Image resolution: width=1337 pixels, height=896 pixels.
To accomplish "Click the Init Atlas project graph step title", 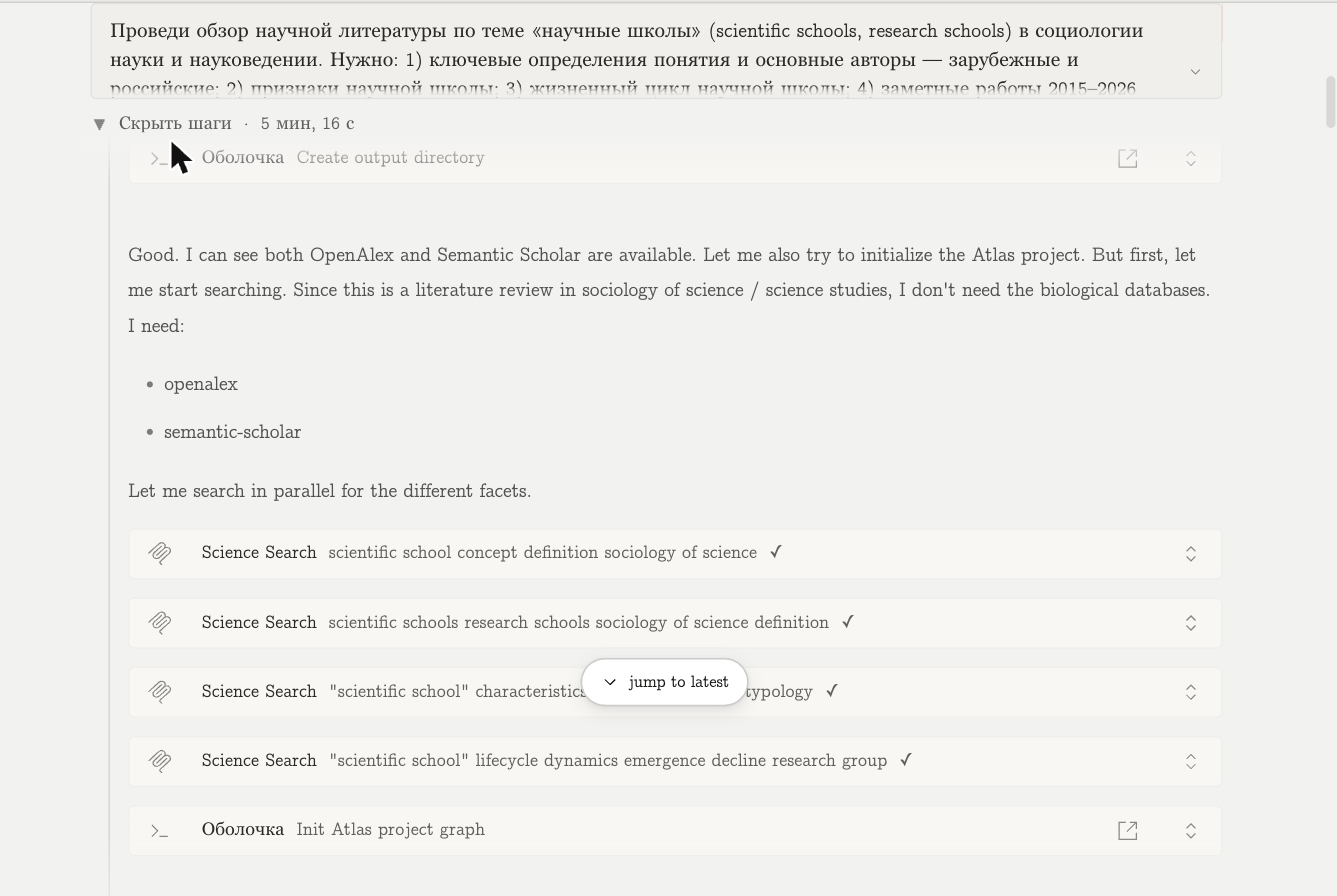I will (x=390, y=829).
